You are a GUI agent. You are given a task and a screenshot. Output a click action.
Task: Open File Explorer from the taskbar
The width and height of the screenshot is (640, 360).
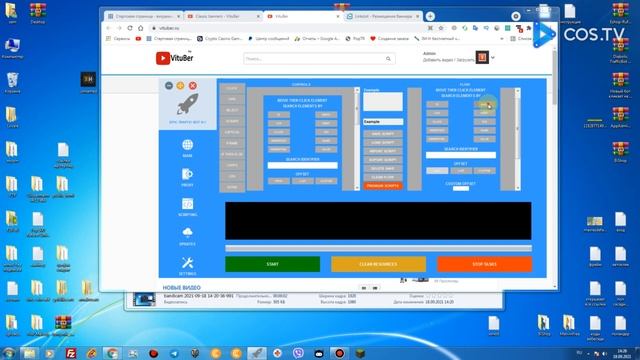click(x=29, y=353)
